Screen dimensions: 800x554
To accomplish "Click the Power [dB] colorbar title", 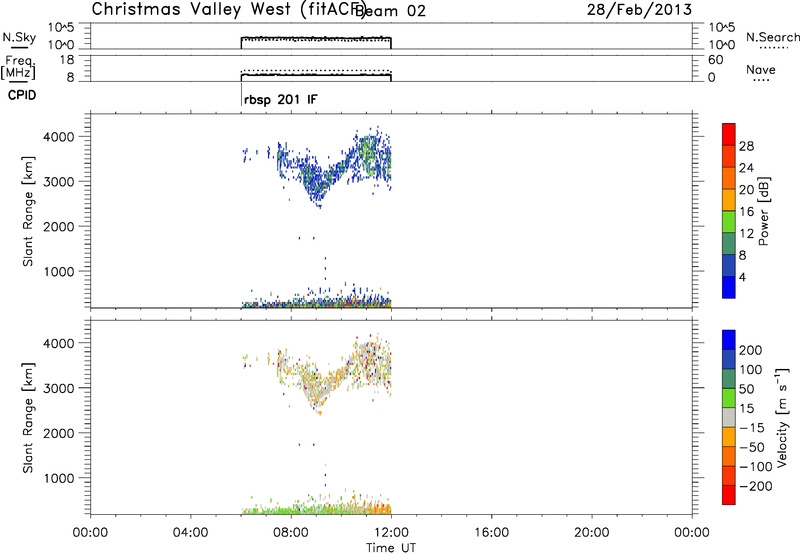I will pos(763,211).
